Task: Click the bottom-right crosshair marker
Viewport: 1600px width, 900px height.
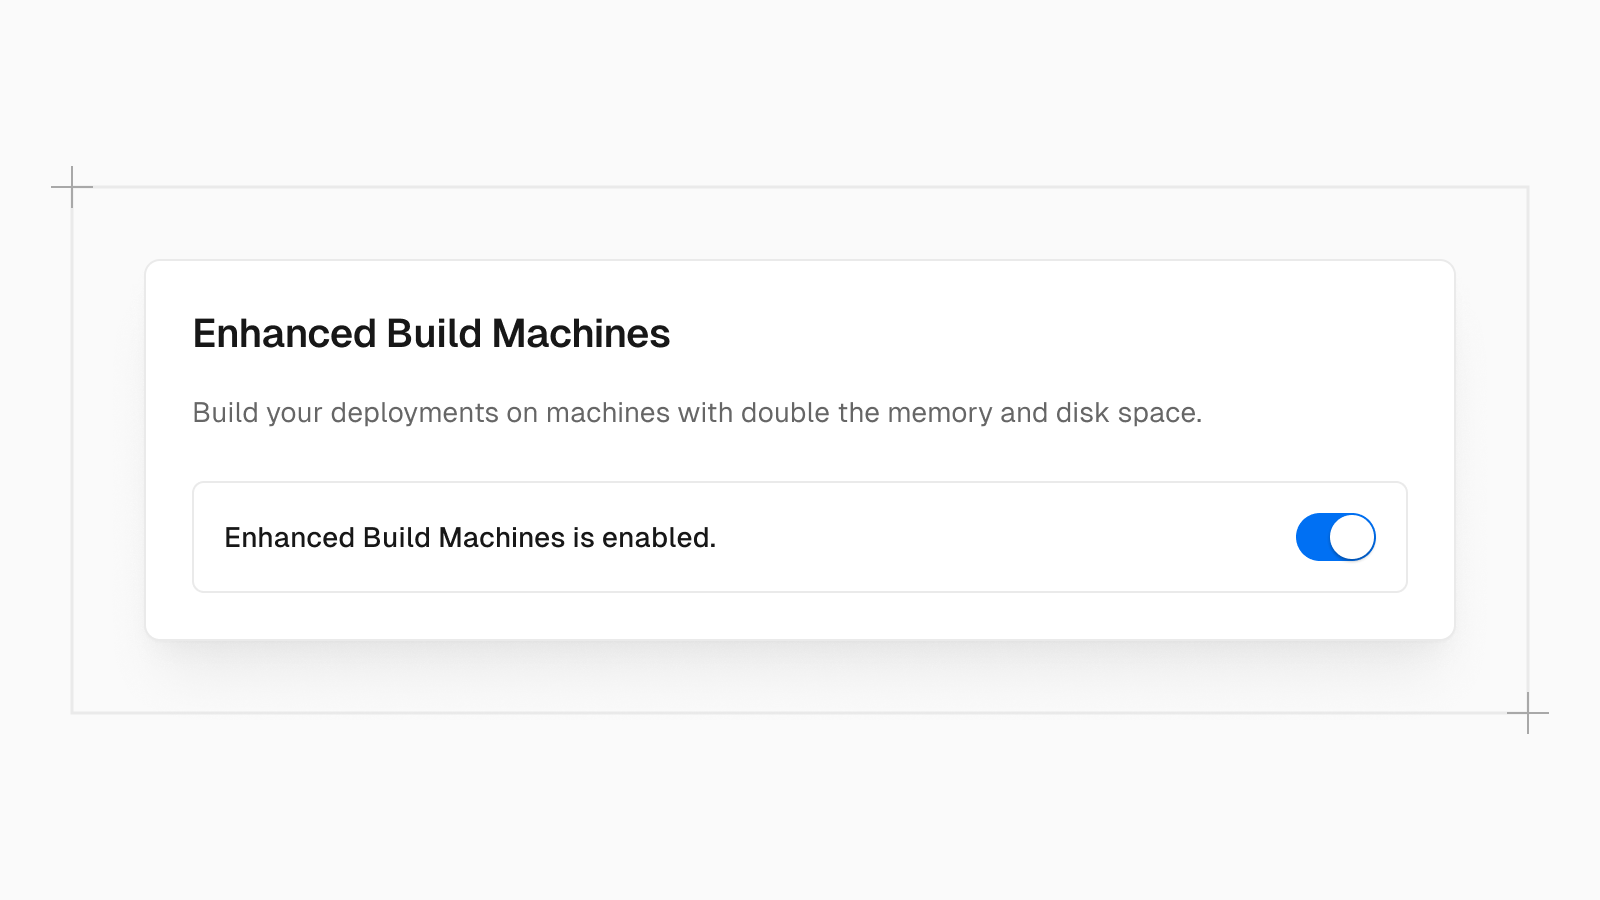Action: (1527, 713)
